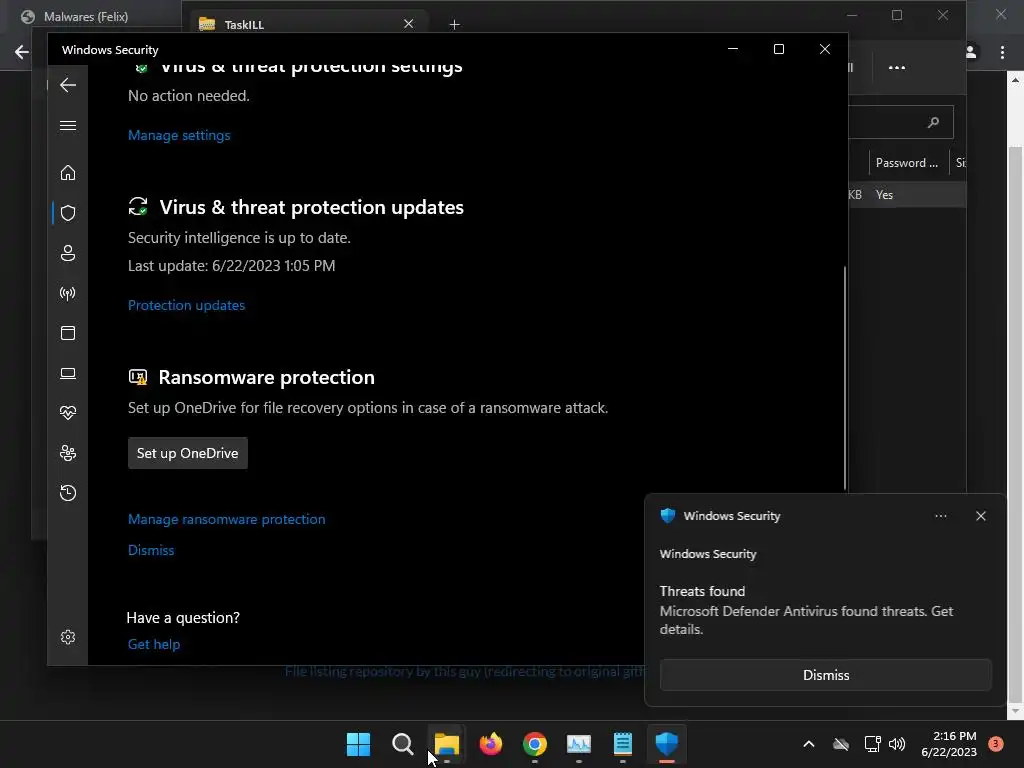Open the browser three-dot menu
Image resolution: width=1024 pixels, height=768 pixels.
click(1002, 52)
